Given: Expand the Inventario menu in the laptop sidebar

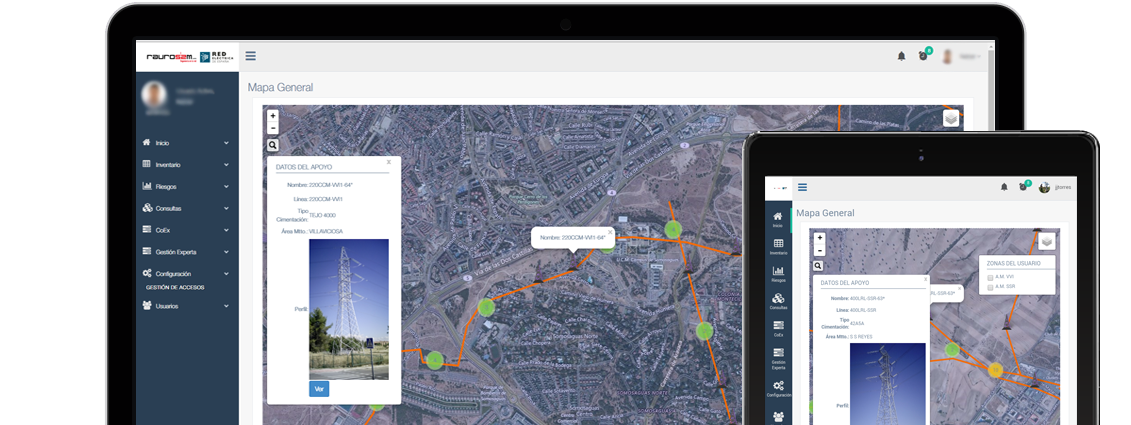Looking at the screenshot, I should click(185, 164).
